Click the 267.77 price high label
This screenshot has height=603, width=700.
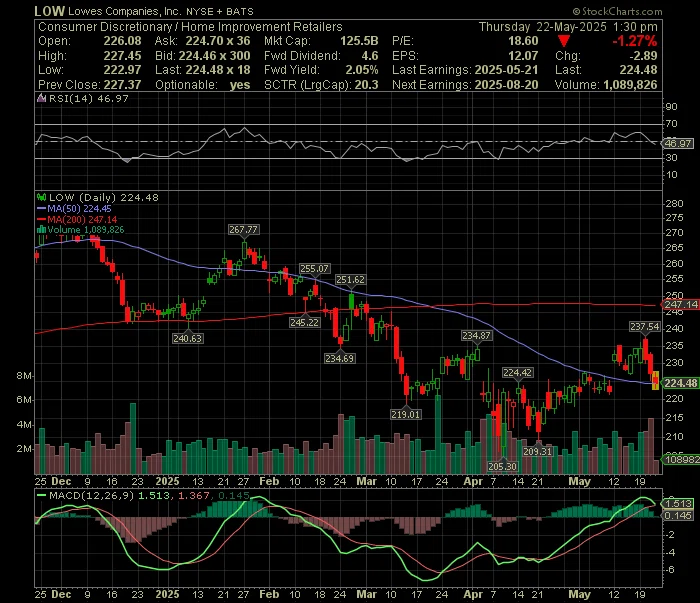click(x=243, y=229)
